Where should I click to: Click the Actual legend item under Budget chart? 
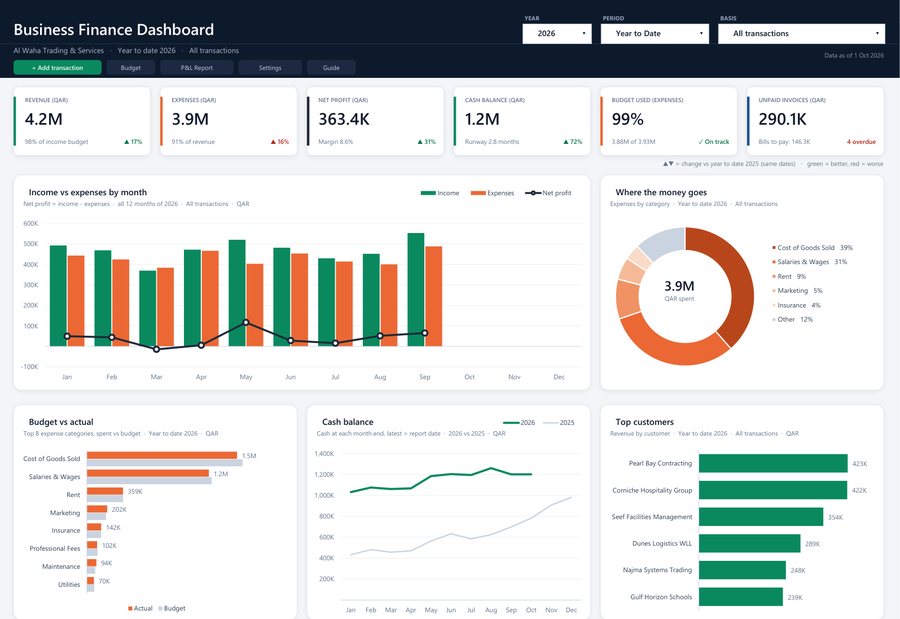coord(140,608)
